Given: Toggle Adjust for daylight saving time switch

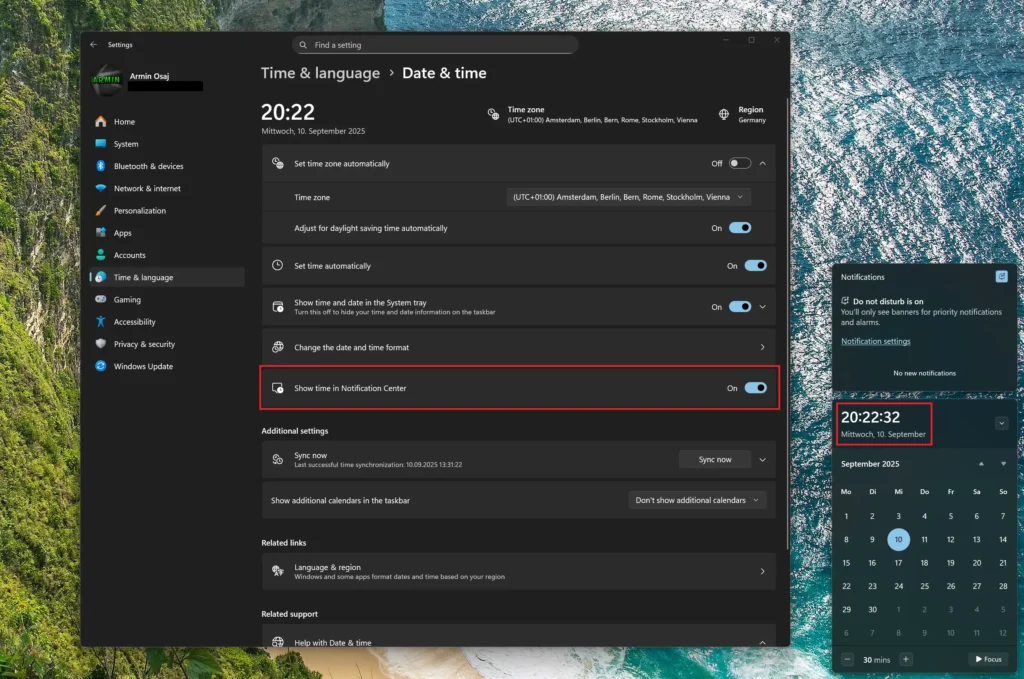Looking at the screenshot, I should coord(740,228).
